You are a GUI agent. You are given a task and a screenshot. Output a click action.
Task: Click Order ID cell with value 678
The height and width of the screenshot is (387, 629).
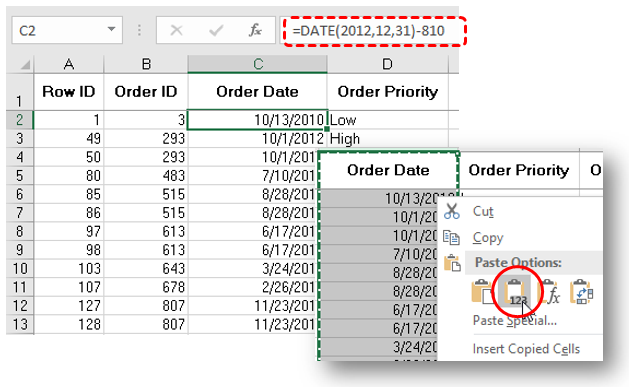pos(146,287)
